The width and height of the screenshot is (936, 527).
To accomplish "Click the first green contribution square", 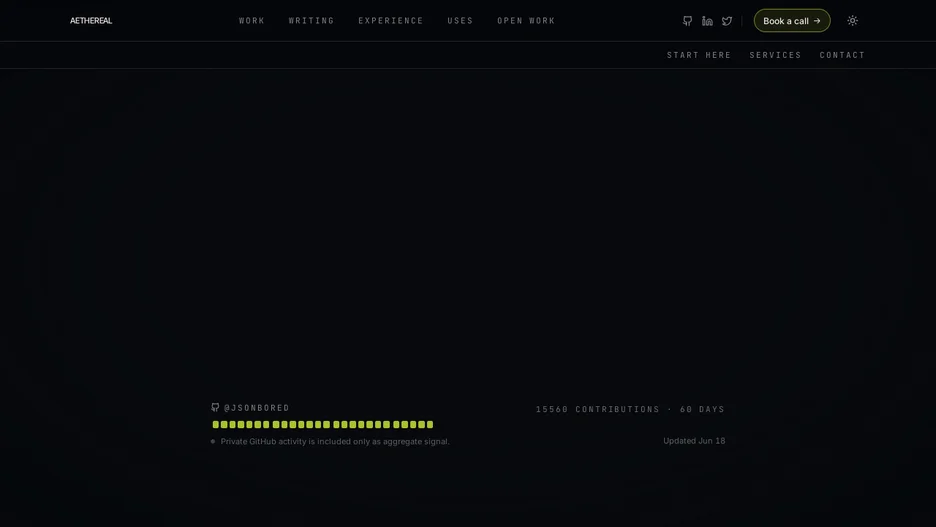I will (215, 424).
